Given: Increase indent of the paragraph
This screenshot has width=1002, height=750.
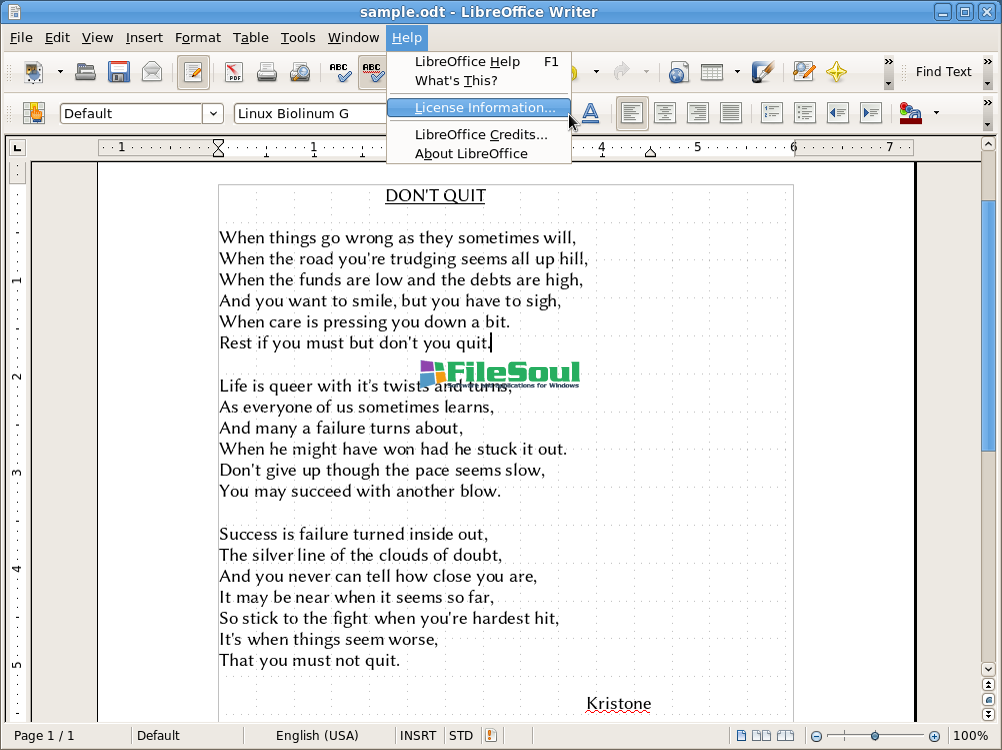Looking at the screenshot, I should (x=870, y=113).
